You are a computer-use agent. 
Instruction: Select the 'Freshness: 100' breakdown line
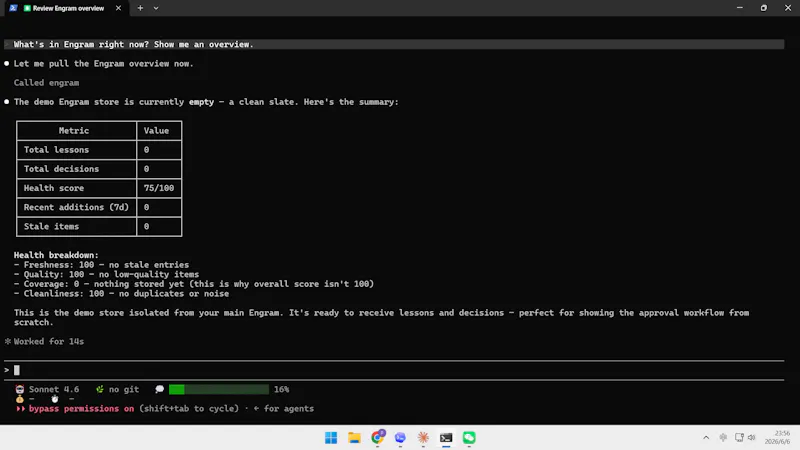coord(101,265)
